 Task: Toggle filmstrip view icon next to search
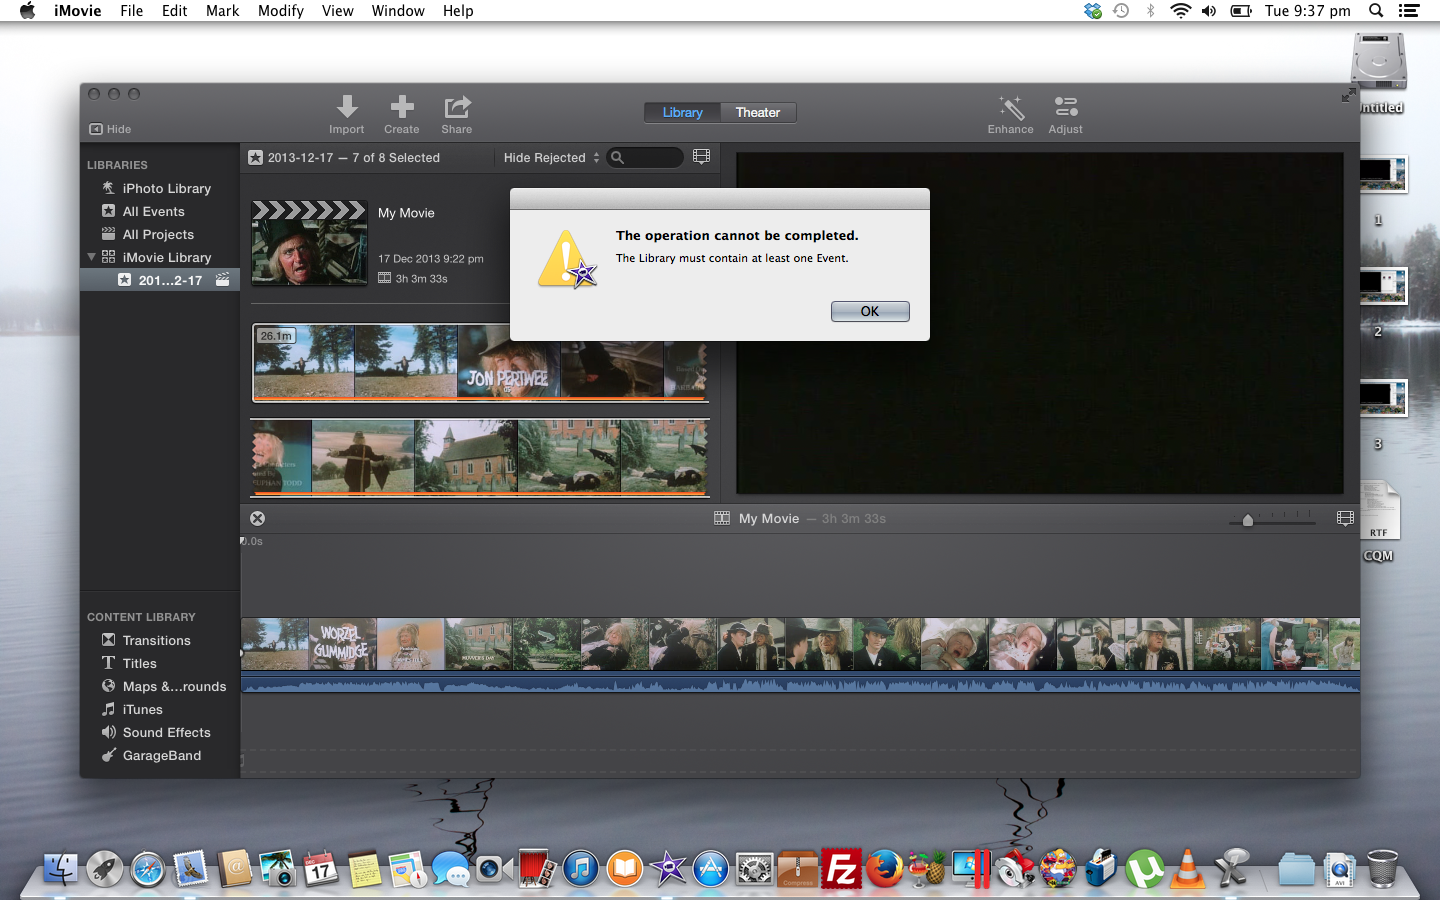coord(702,157)
